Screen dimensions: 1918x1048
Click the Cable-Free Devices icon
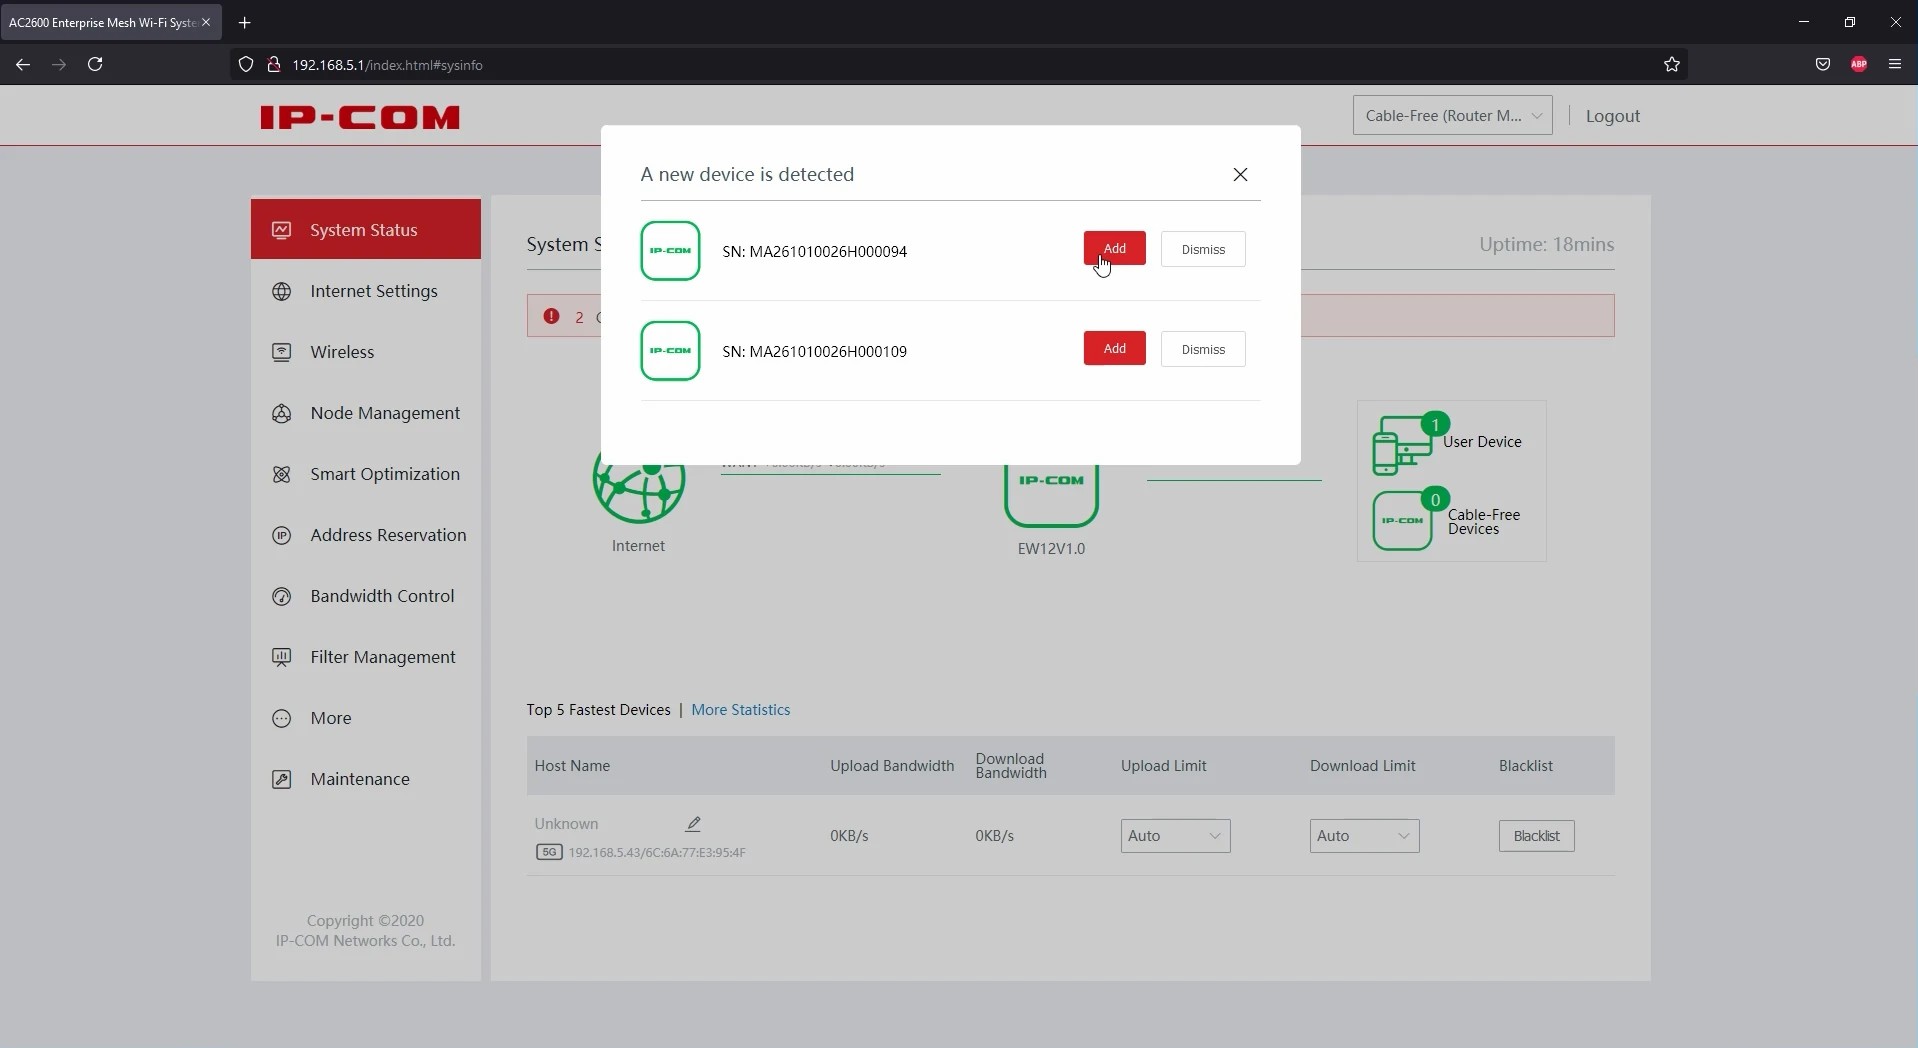click(x=1402, y=521)
